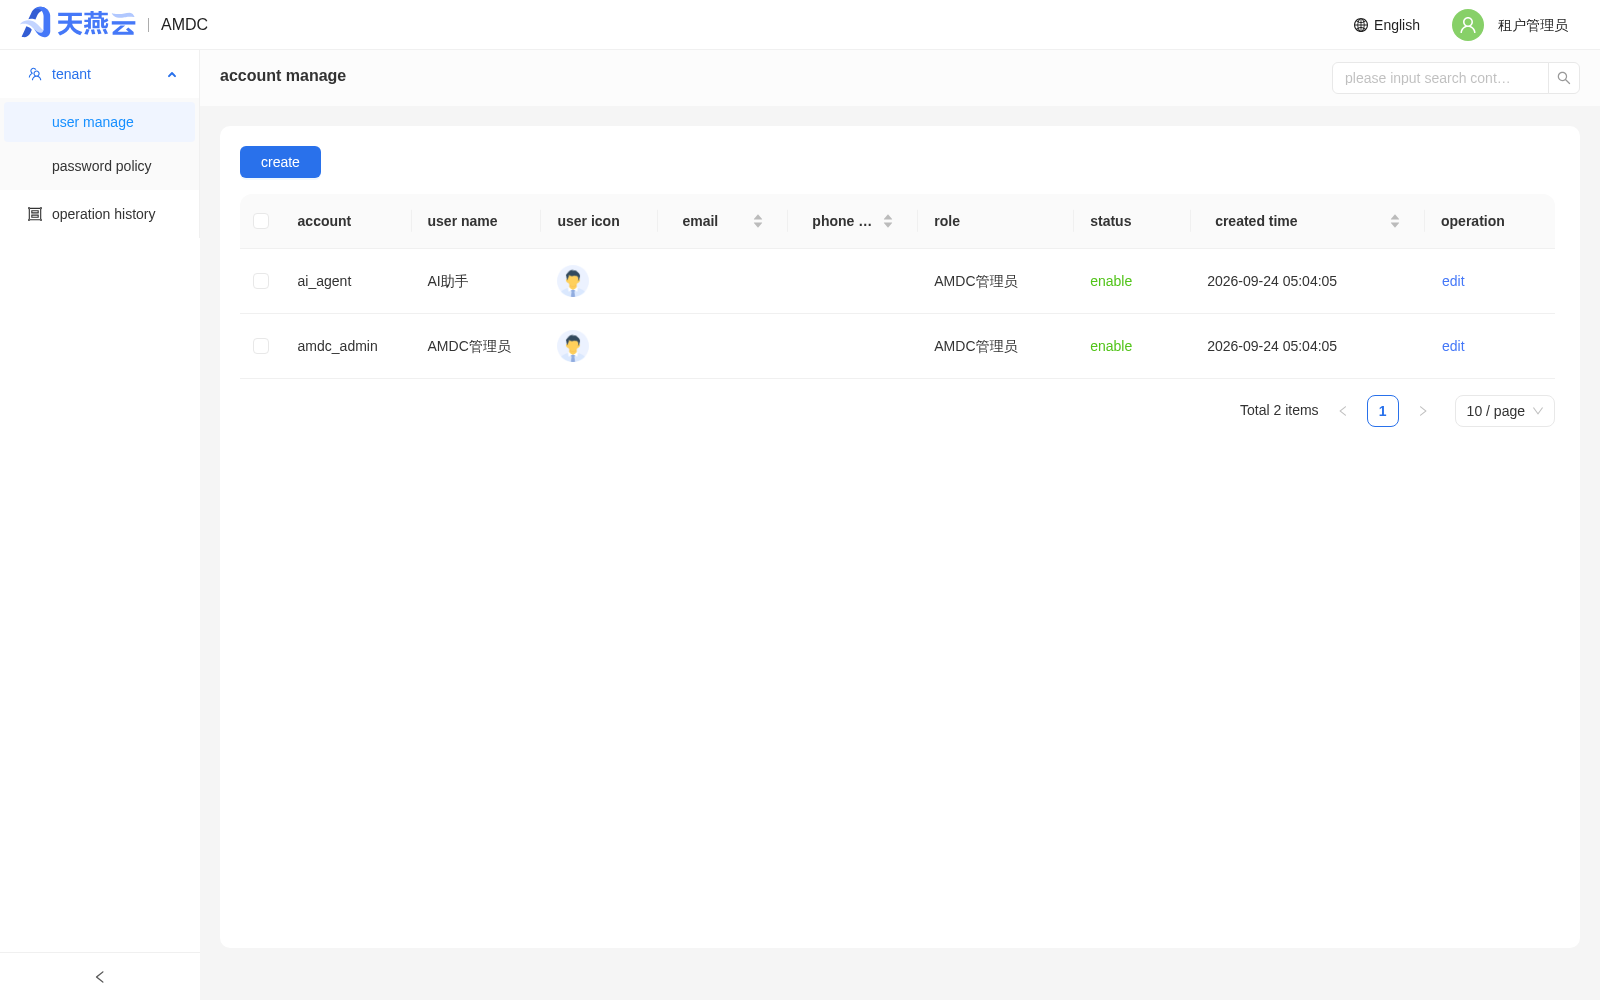This screenshot has width=1600, height=1000.
Task: Click the create button
Action: tap(280, 162)
